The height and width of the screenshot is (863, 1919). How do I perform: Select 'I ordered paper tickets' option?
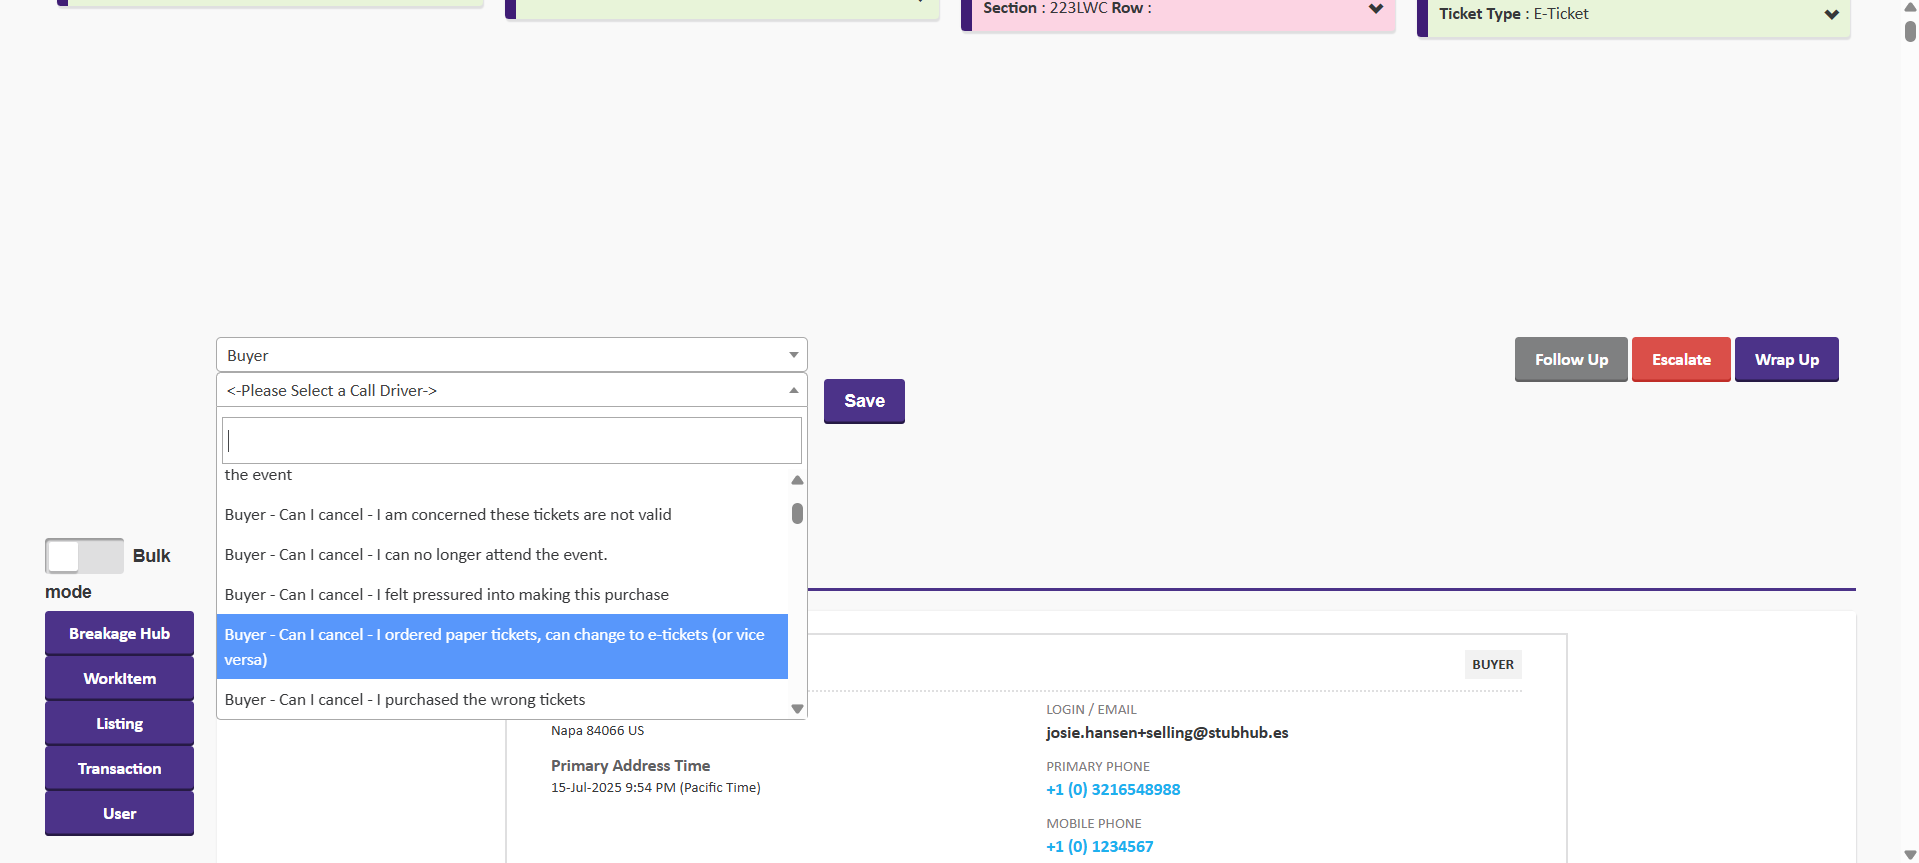tap(495, 647)
